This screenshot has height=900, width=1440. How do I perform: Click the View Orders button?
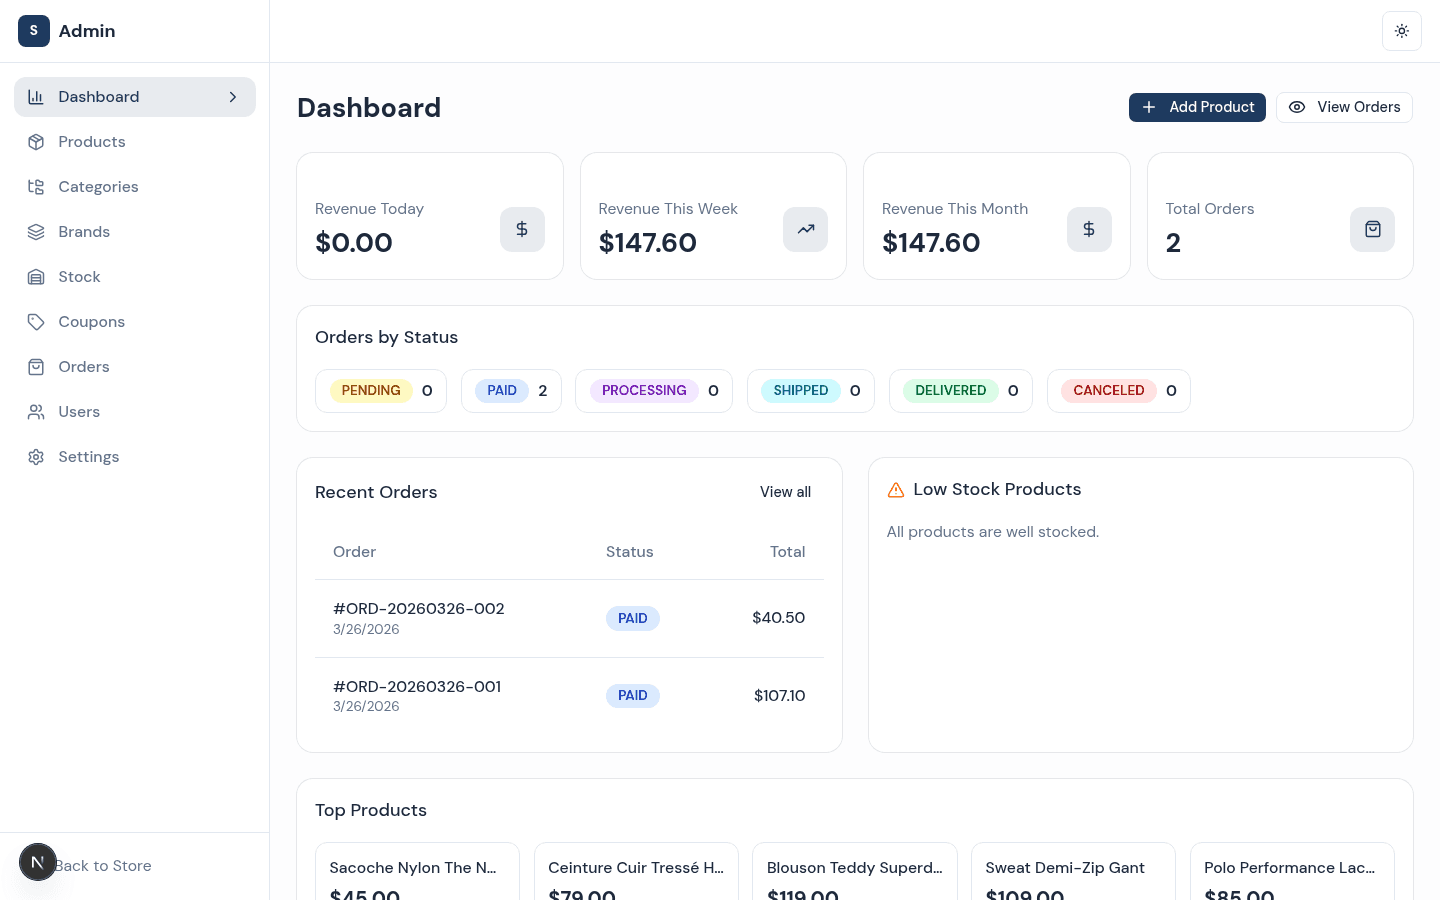[1344, 107]
